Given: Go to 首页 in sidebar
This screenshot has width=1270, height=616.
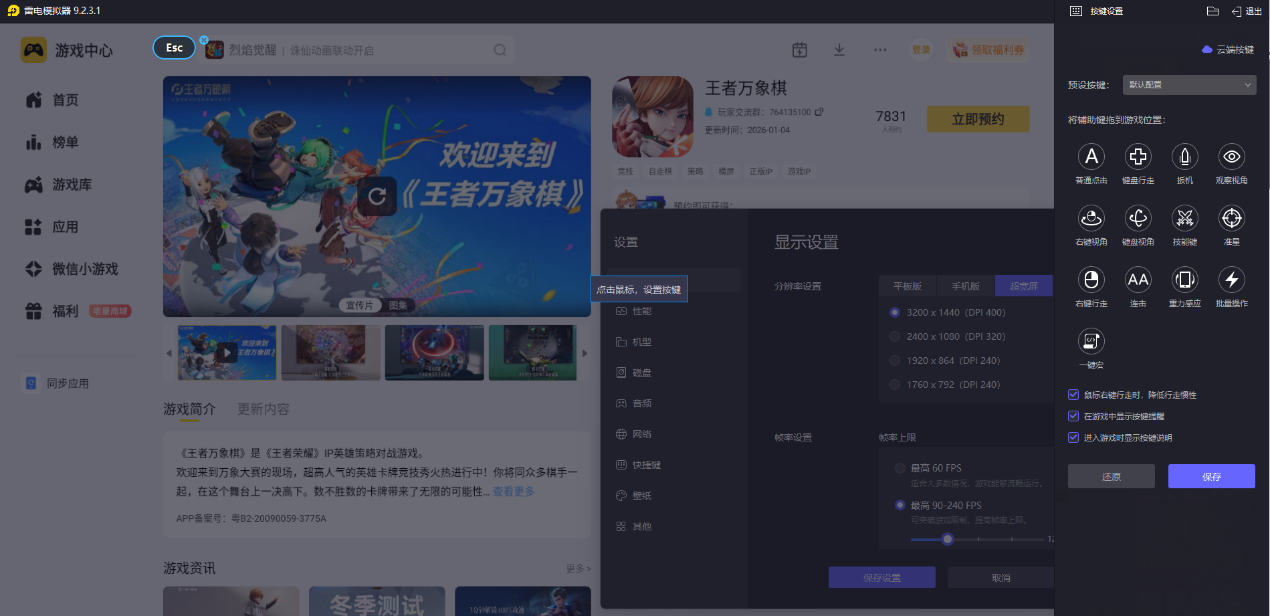Looking at the screenshot, I should click(x=52, y=100).
